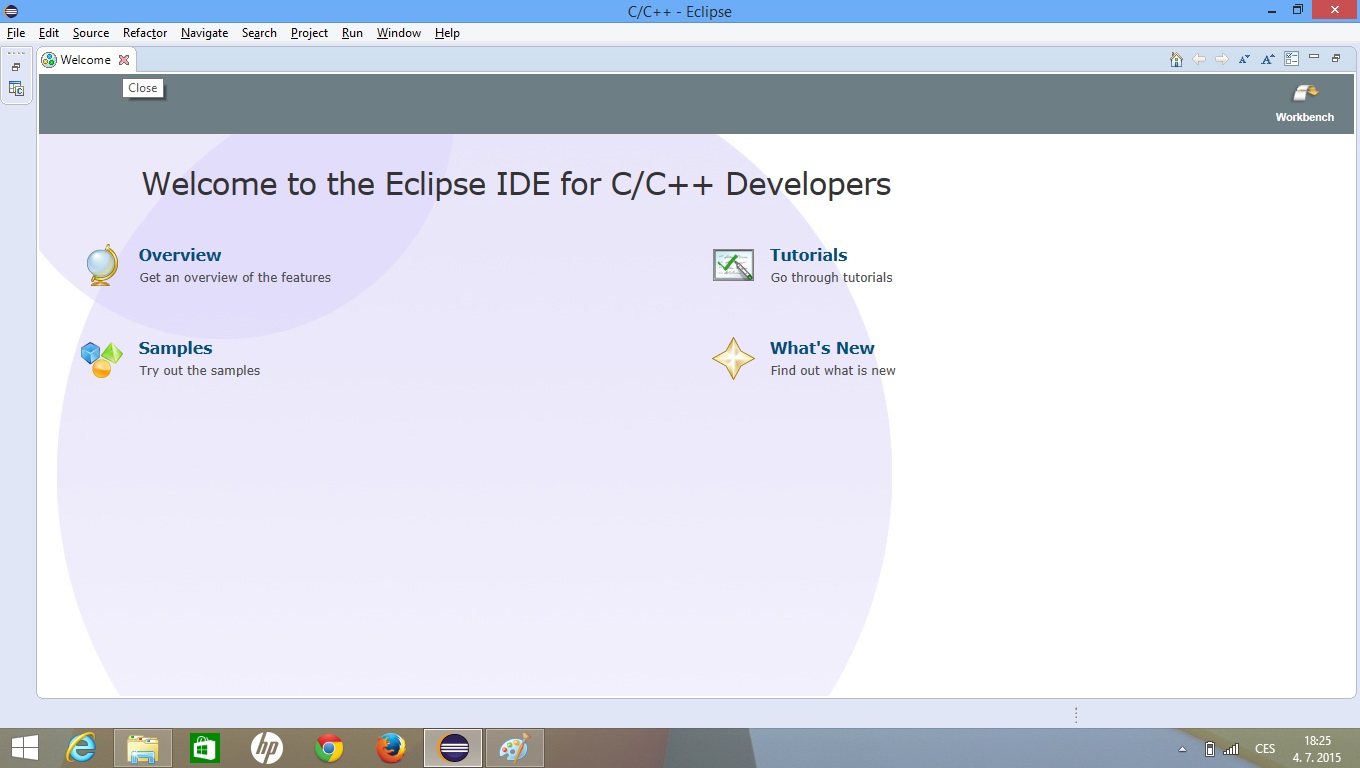Click the Tutorials checklist icon
The width and height of the screenshot is (1360, 768).
(733, 265)
